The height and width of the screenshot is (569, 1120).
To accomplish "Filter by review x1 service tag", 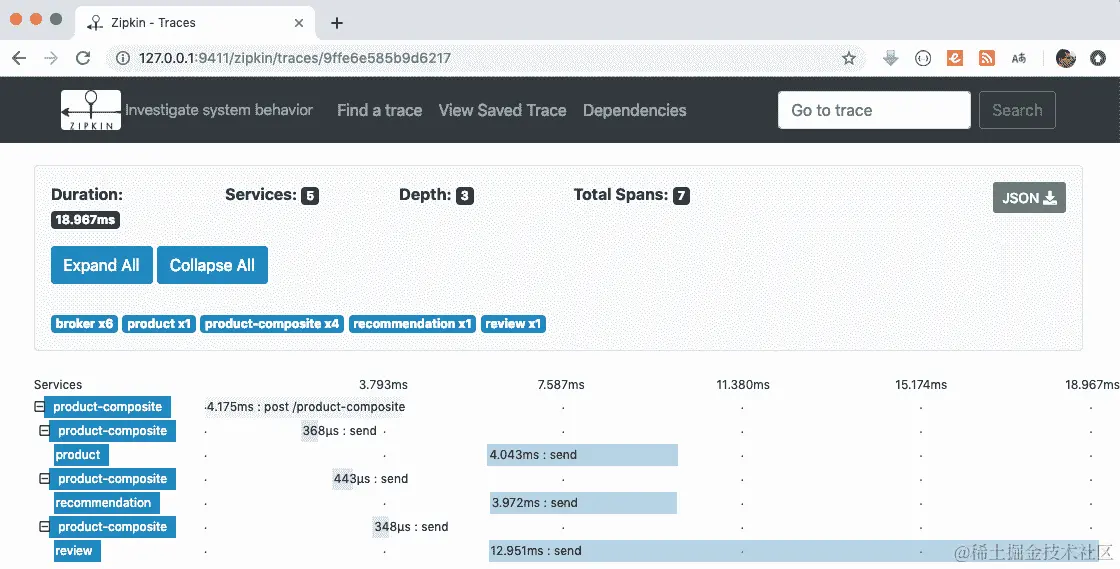I will point(513,323).
